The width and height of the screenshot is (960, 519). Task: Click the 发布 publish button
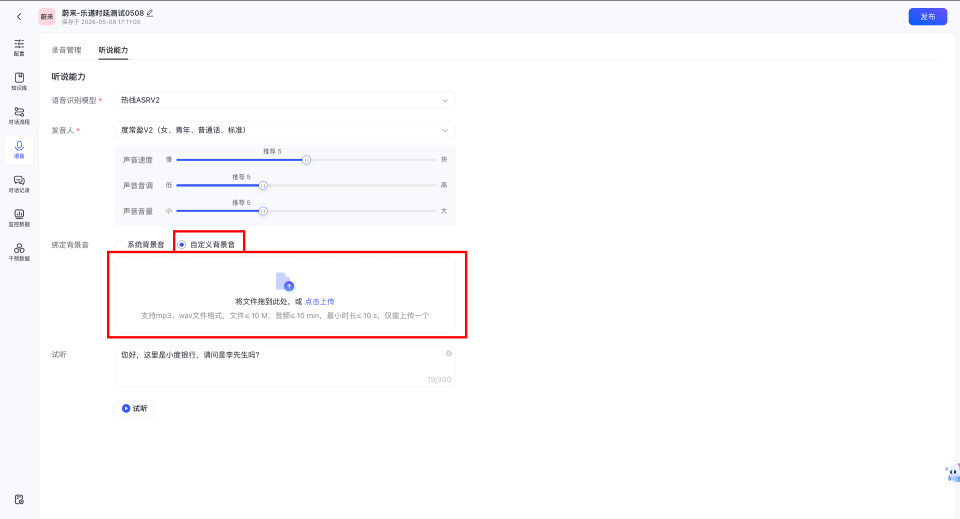(928, 17)
